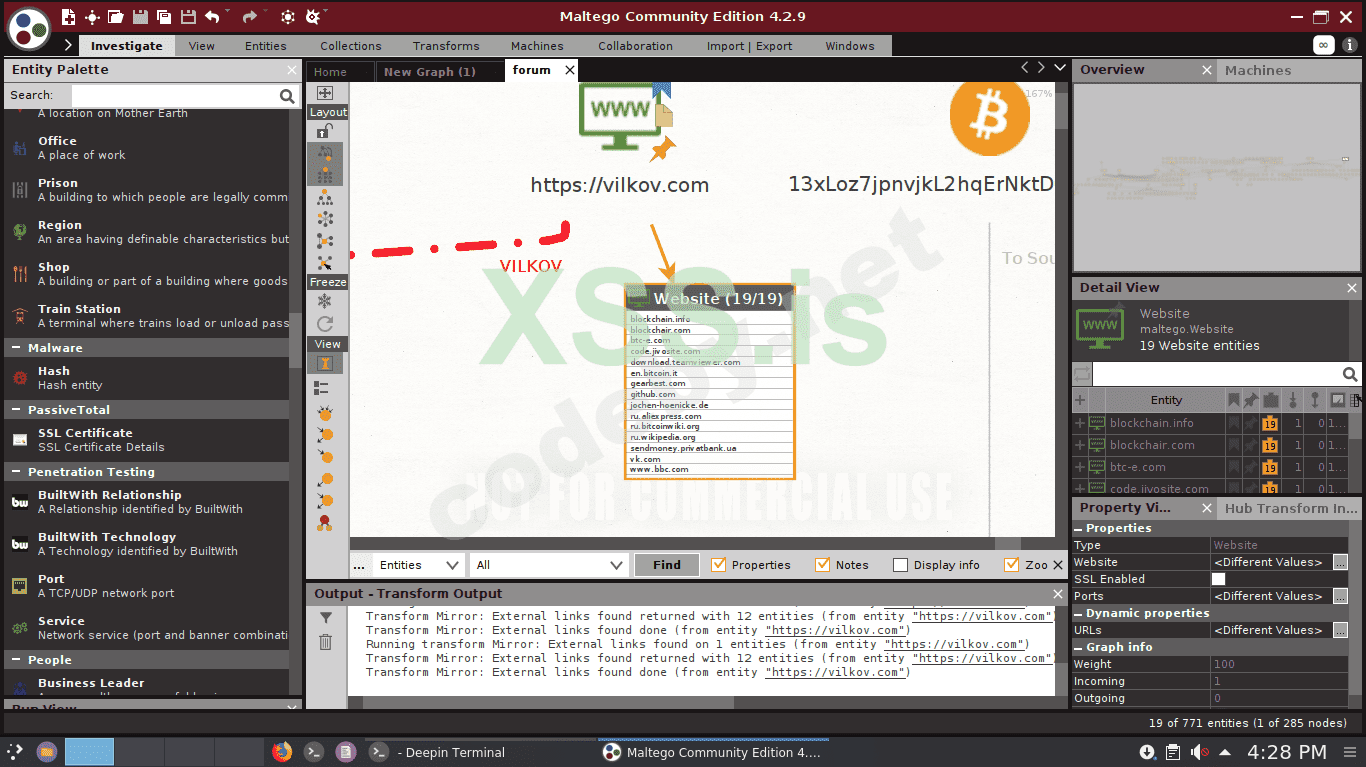This screenshot has height=767, width=1366.
Task: Click the refresh layout arrow icon
Action: click(325, 324)
